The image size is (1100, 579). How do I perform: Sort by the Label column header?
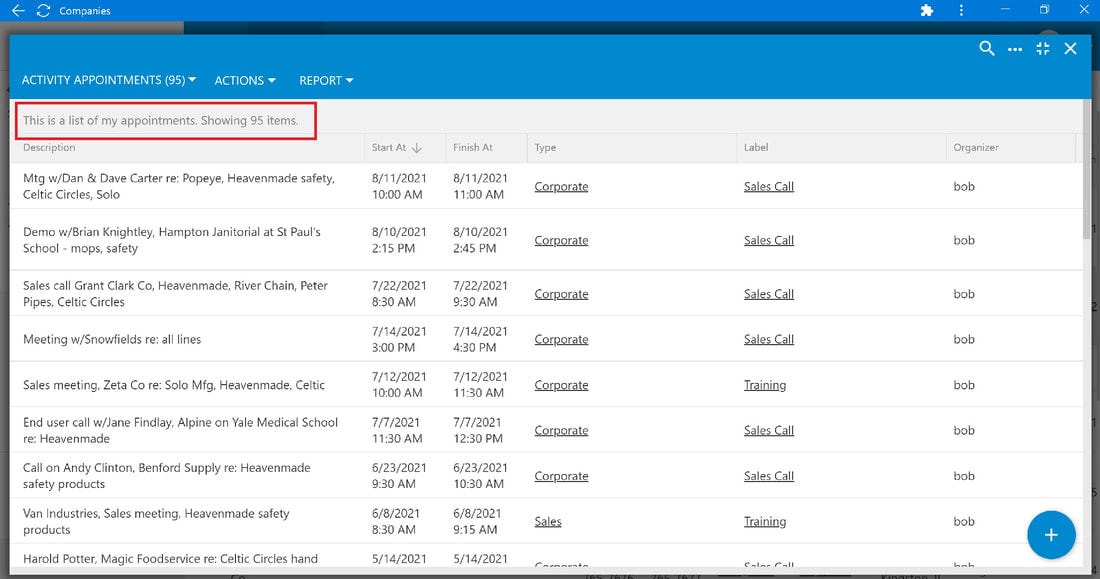(x=756, y=147)
